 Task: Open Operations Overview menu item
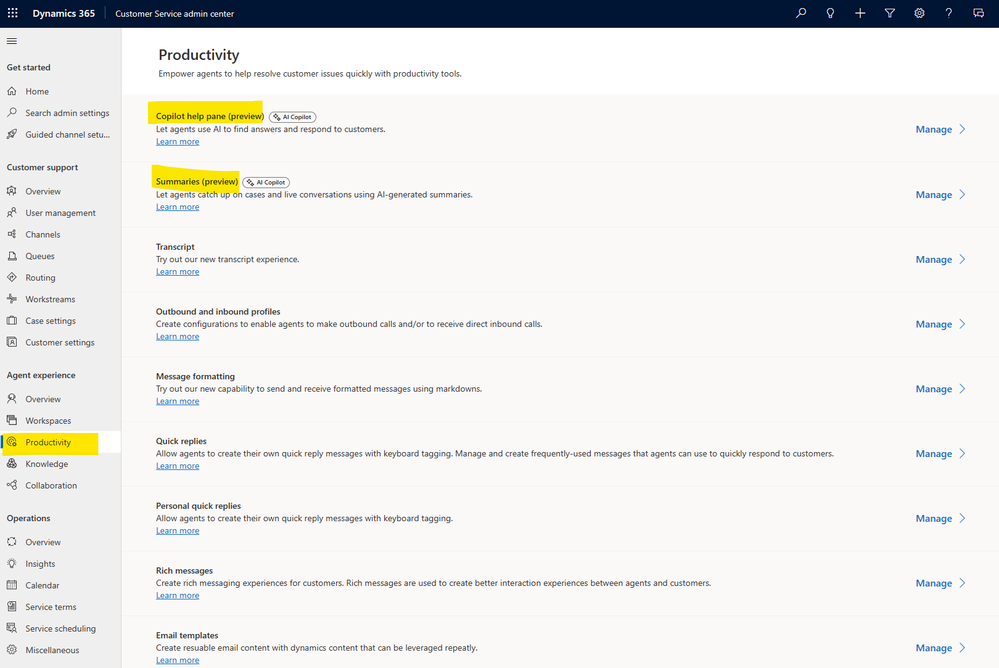point(61,542)
